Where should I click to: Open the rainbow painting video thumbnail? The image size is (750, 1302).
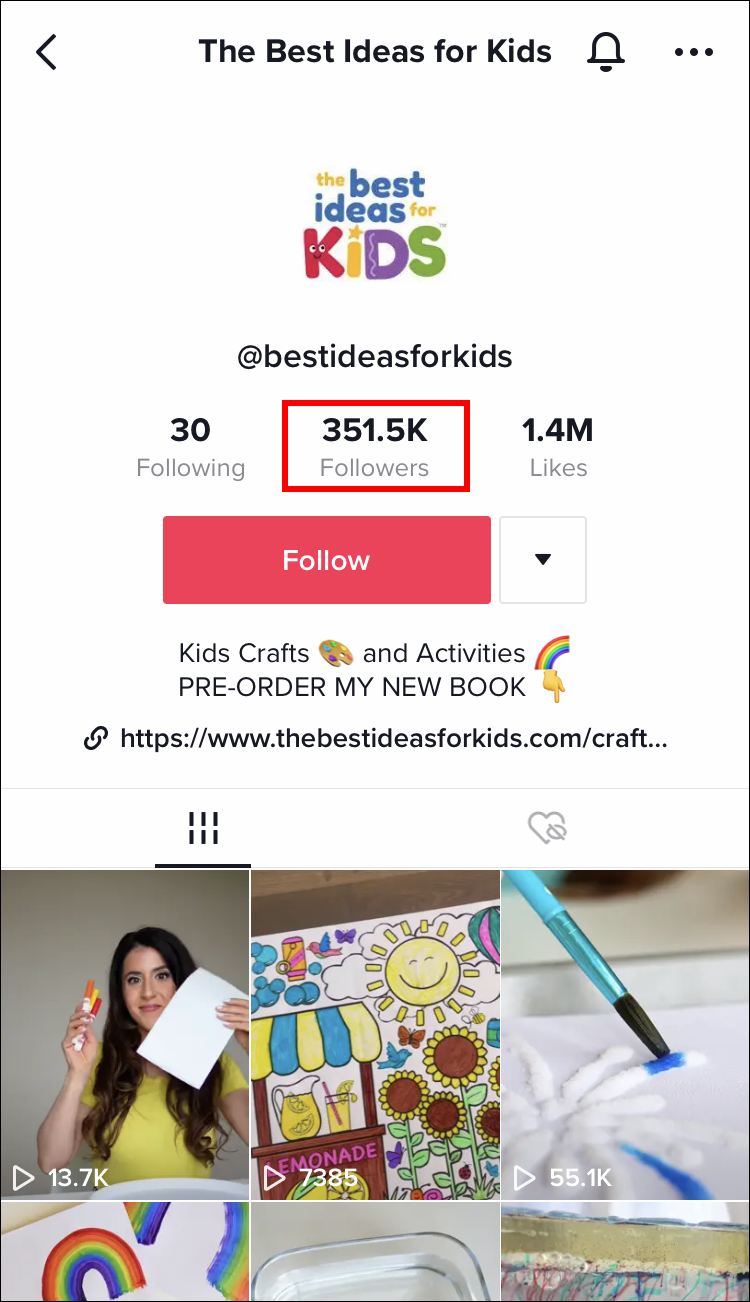[x=124, y=1252]
